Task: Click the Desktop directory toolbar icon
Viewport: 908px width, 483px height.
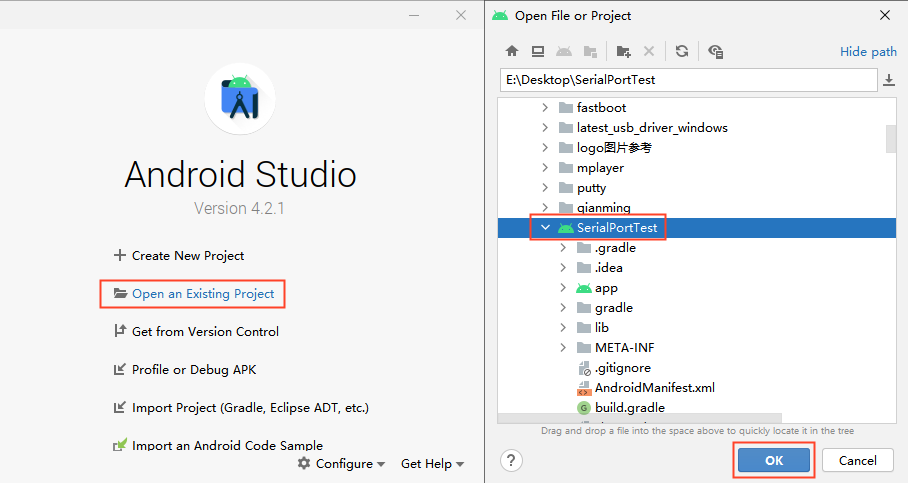Action: pos(537,51)
